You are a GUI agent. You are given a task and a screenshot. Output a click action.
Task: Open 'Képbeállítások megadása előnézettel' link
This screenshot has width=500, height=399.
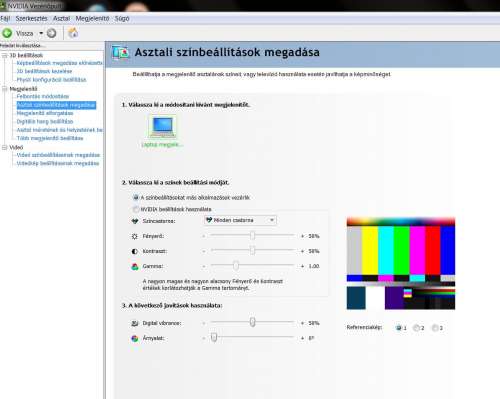(x=60, y=63)
